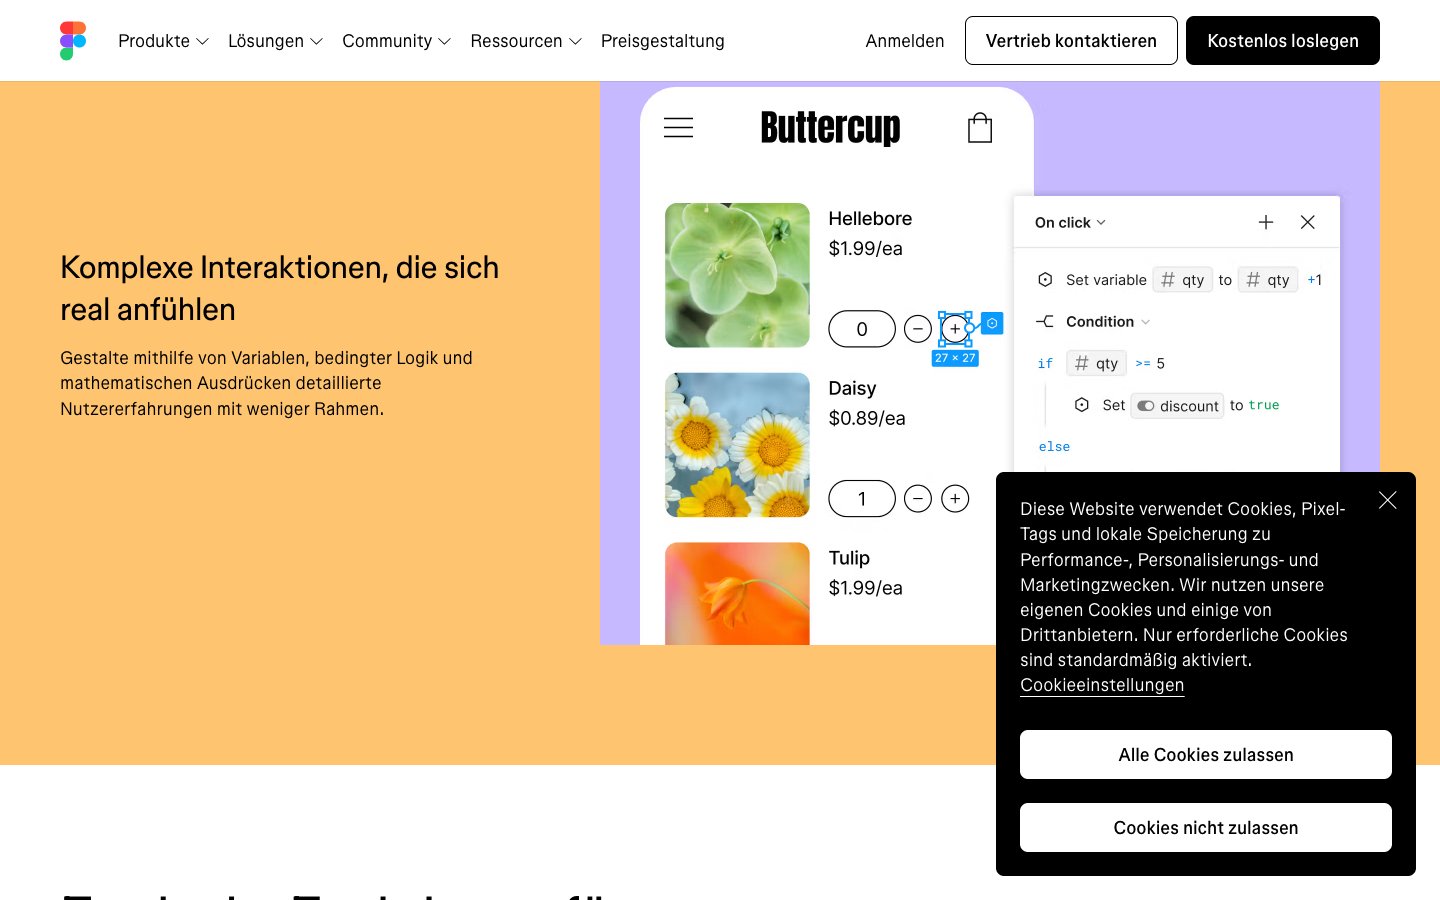Click the minus button for Daisy
This screenshot has width=1440, height=900.
[917, 498]
